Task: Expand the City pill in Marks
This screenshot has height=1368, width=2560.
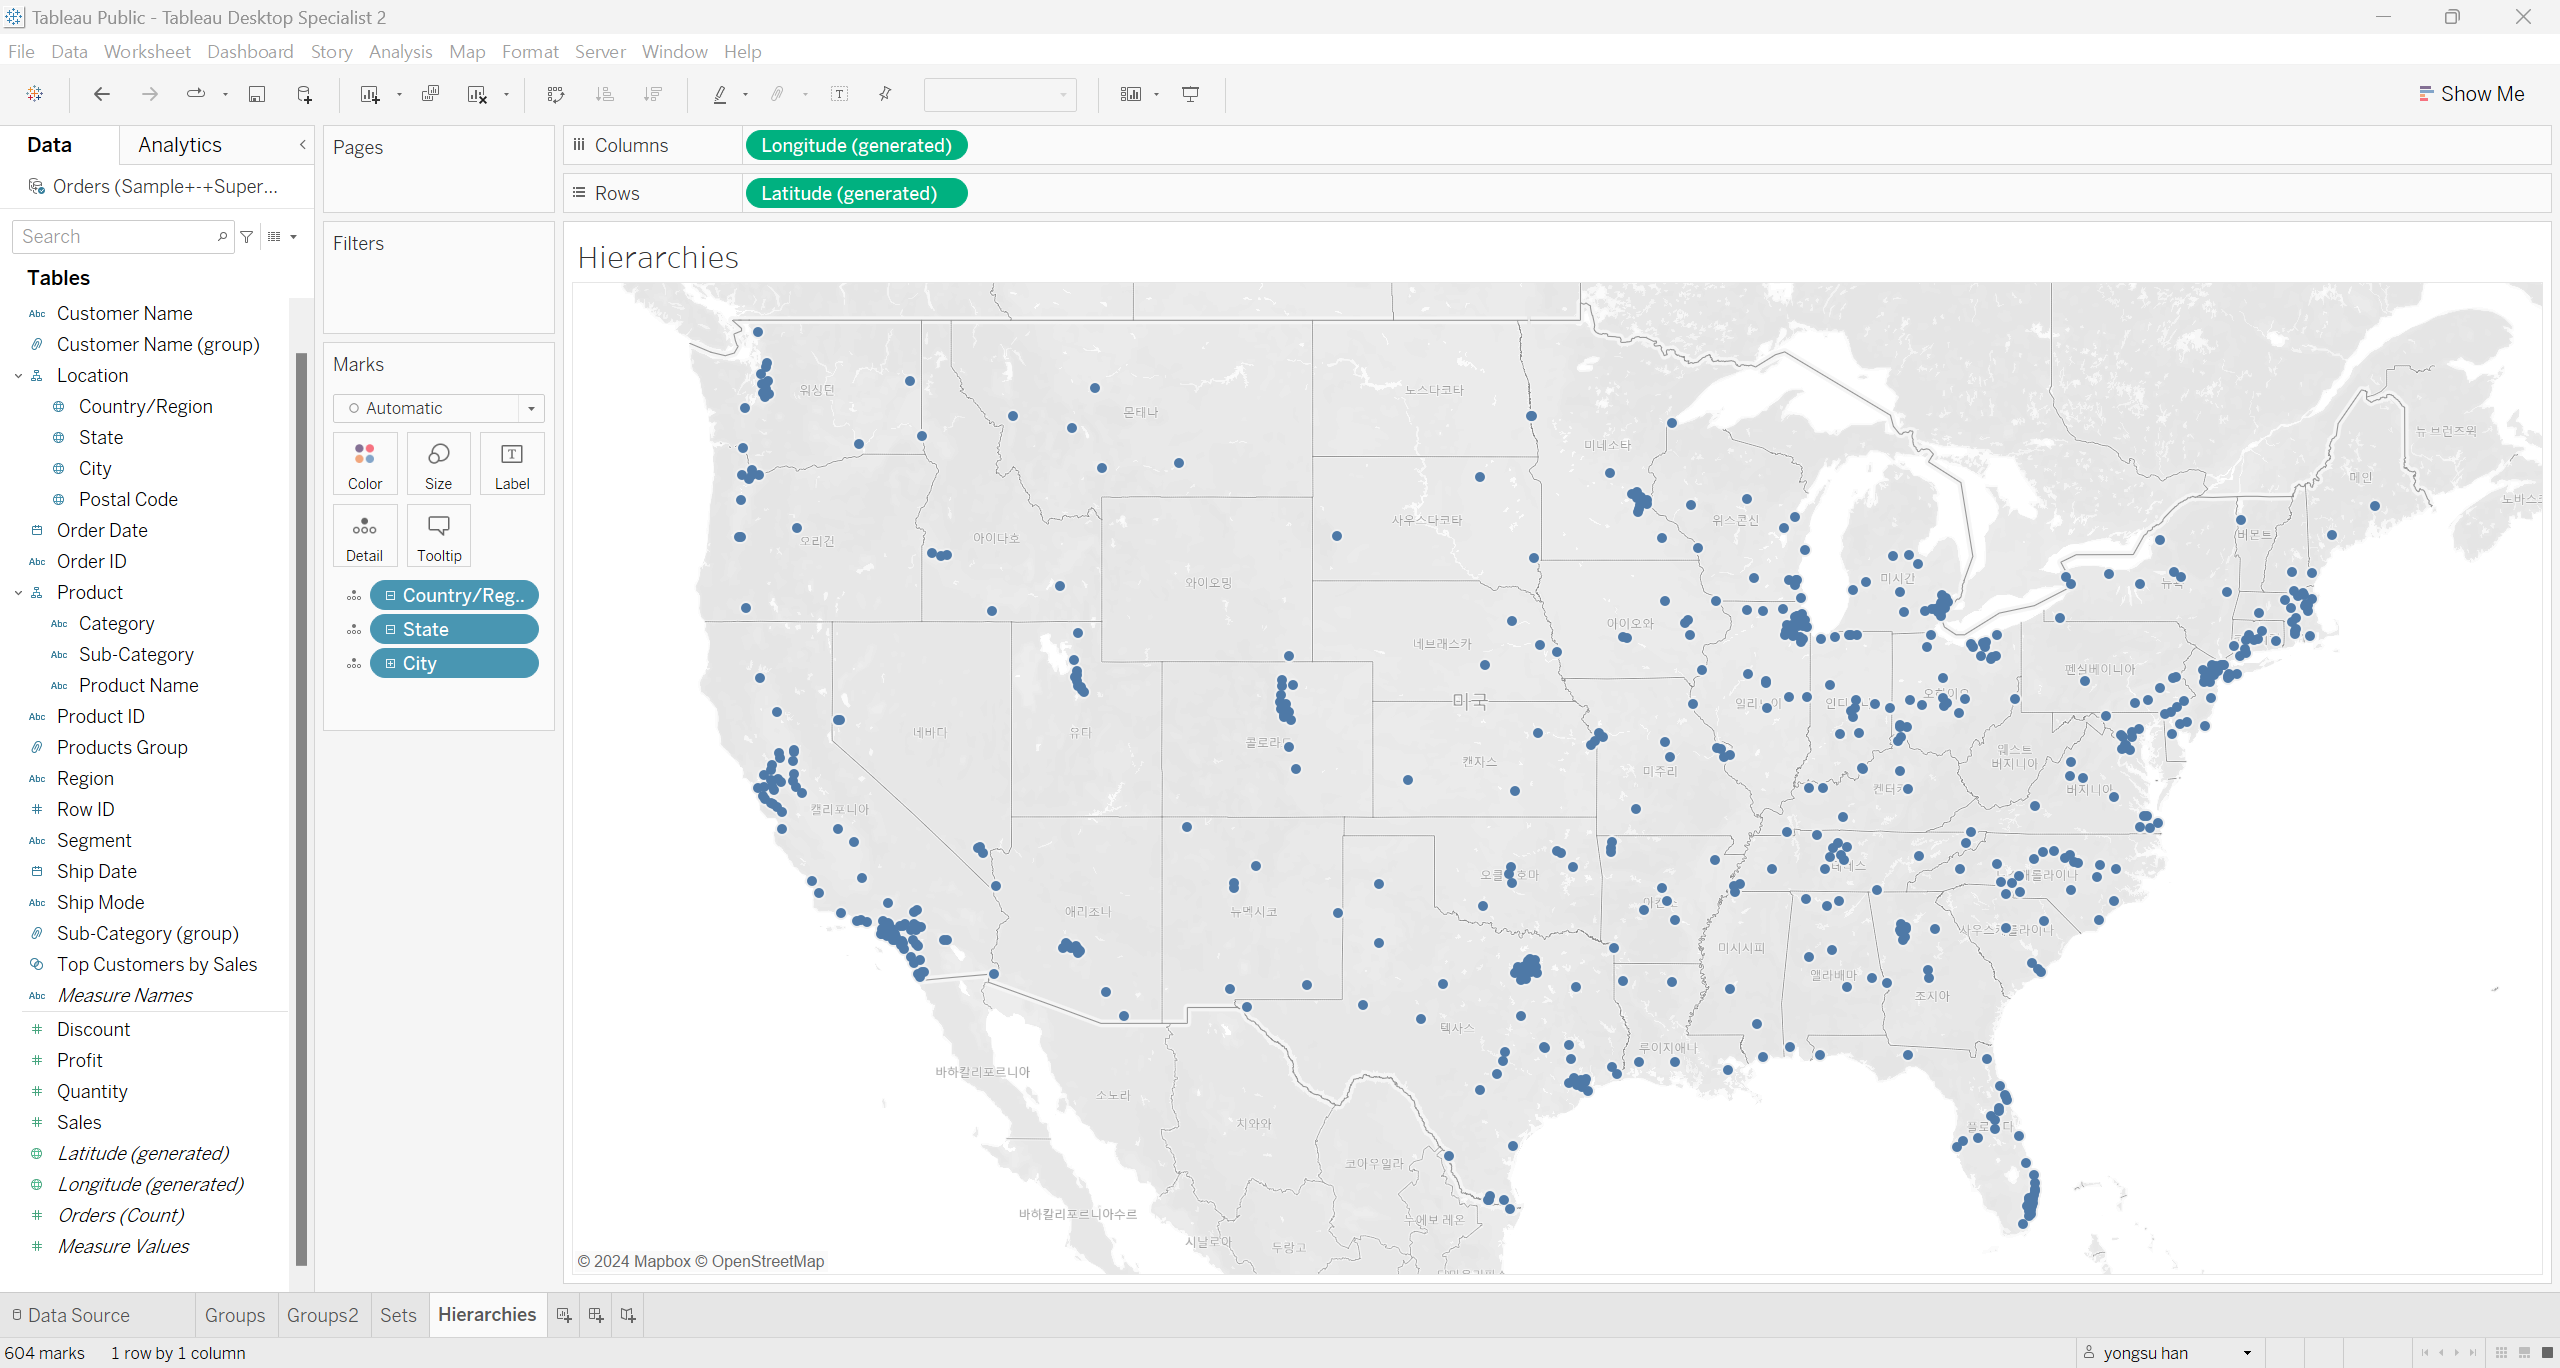Action: pyautogui.click(x=391, y=664)
